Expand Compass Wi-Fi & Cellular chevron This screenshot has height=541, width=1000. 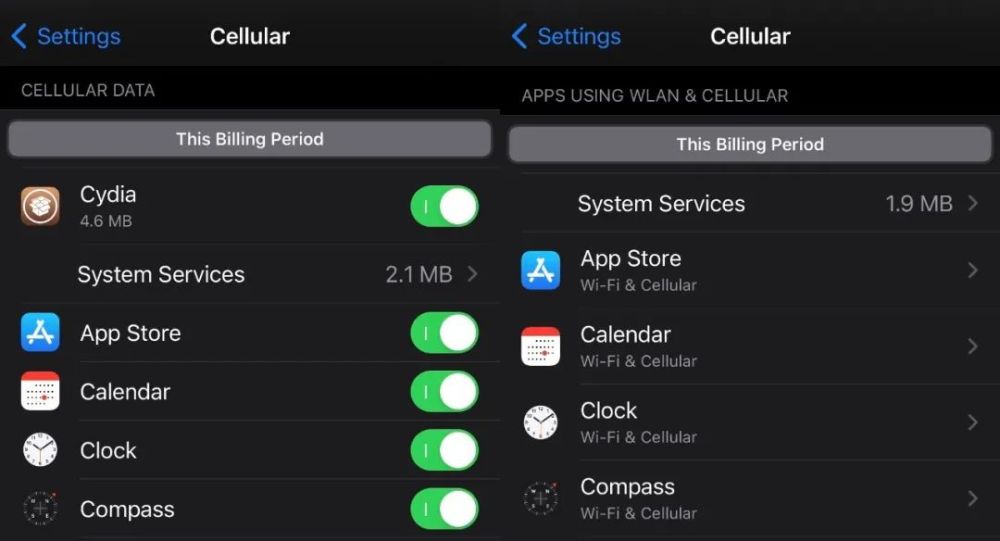[972, 498]
